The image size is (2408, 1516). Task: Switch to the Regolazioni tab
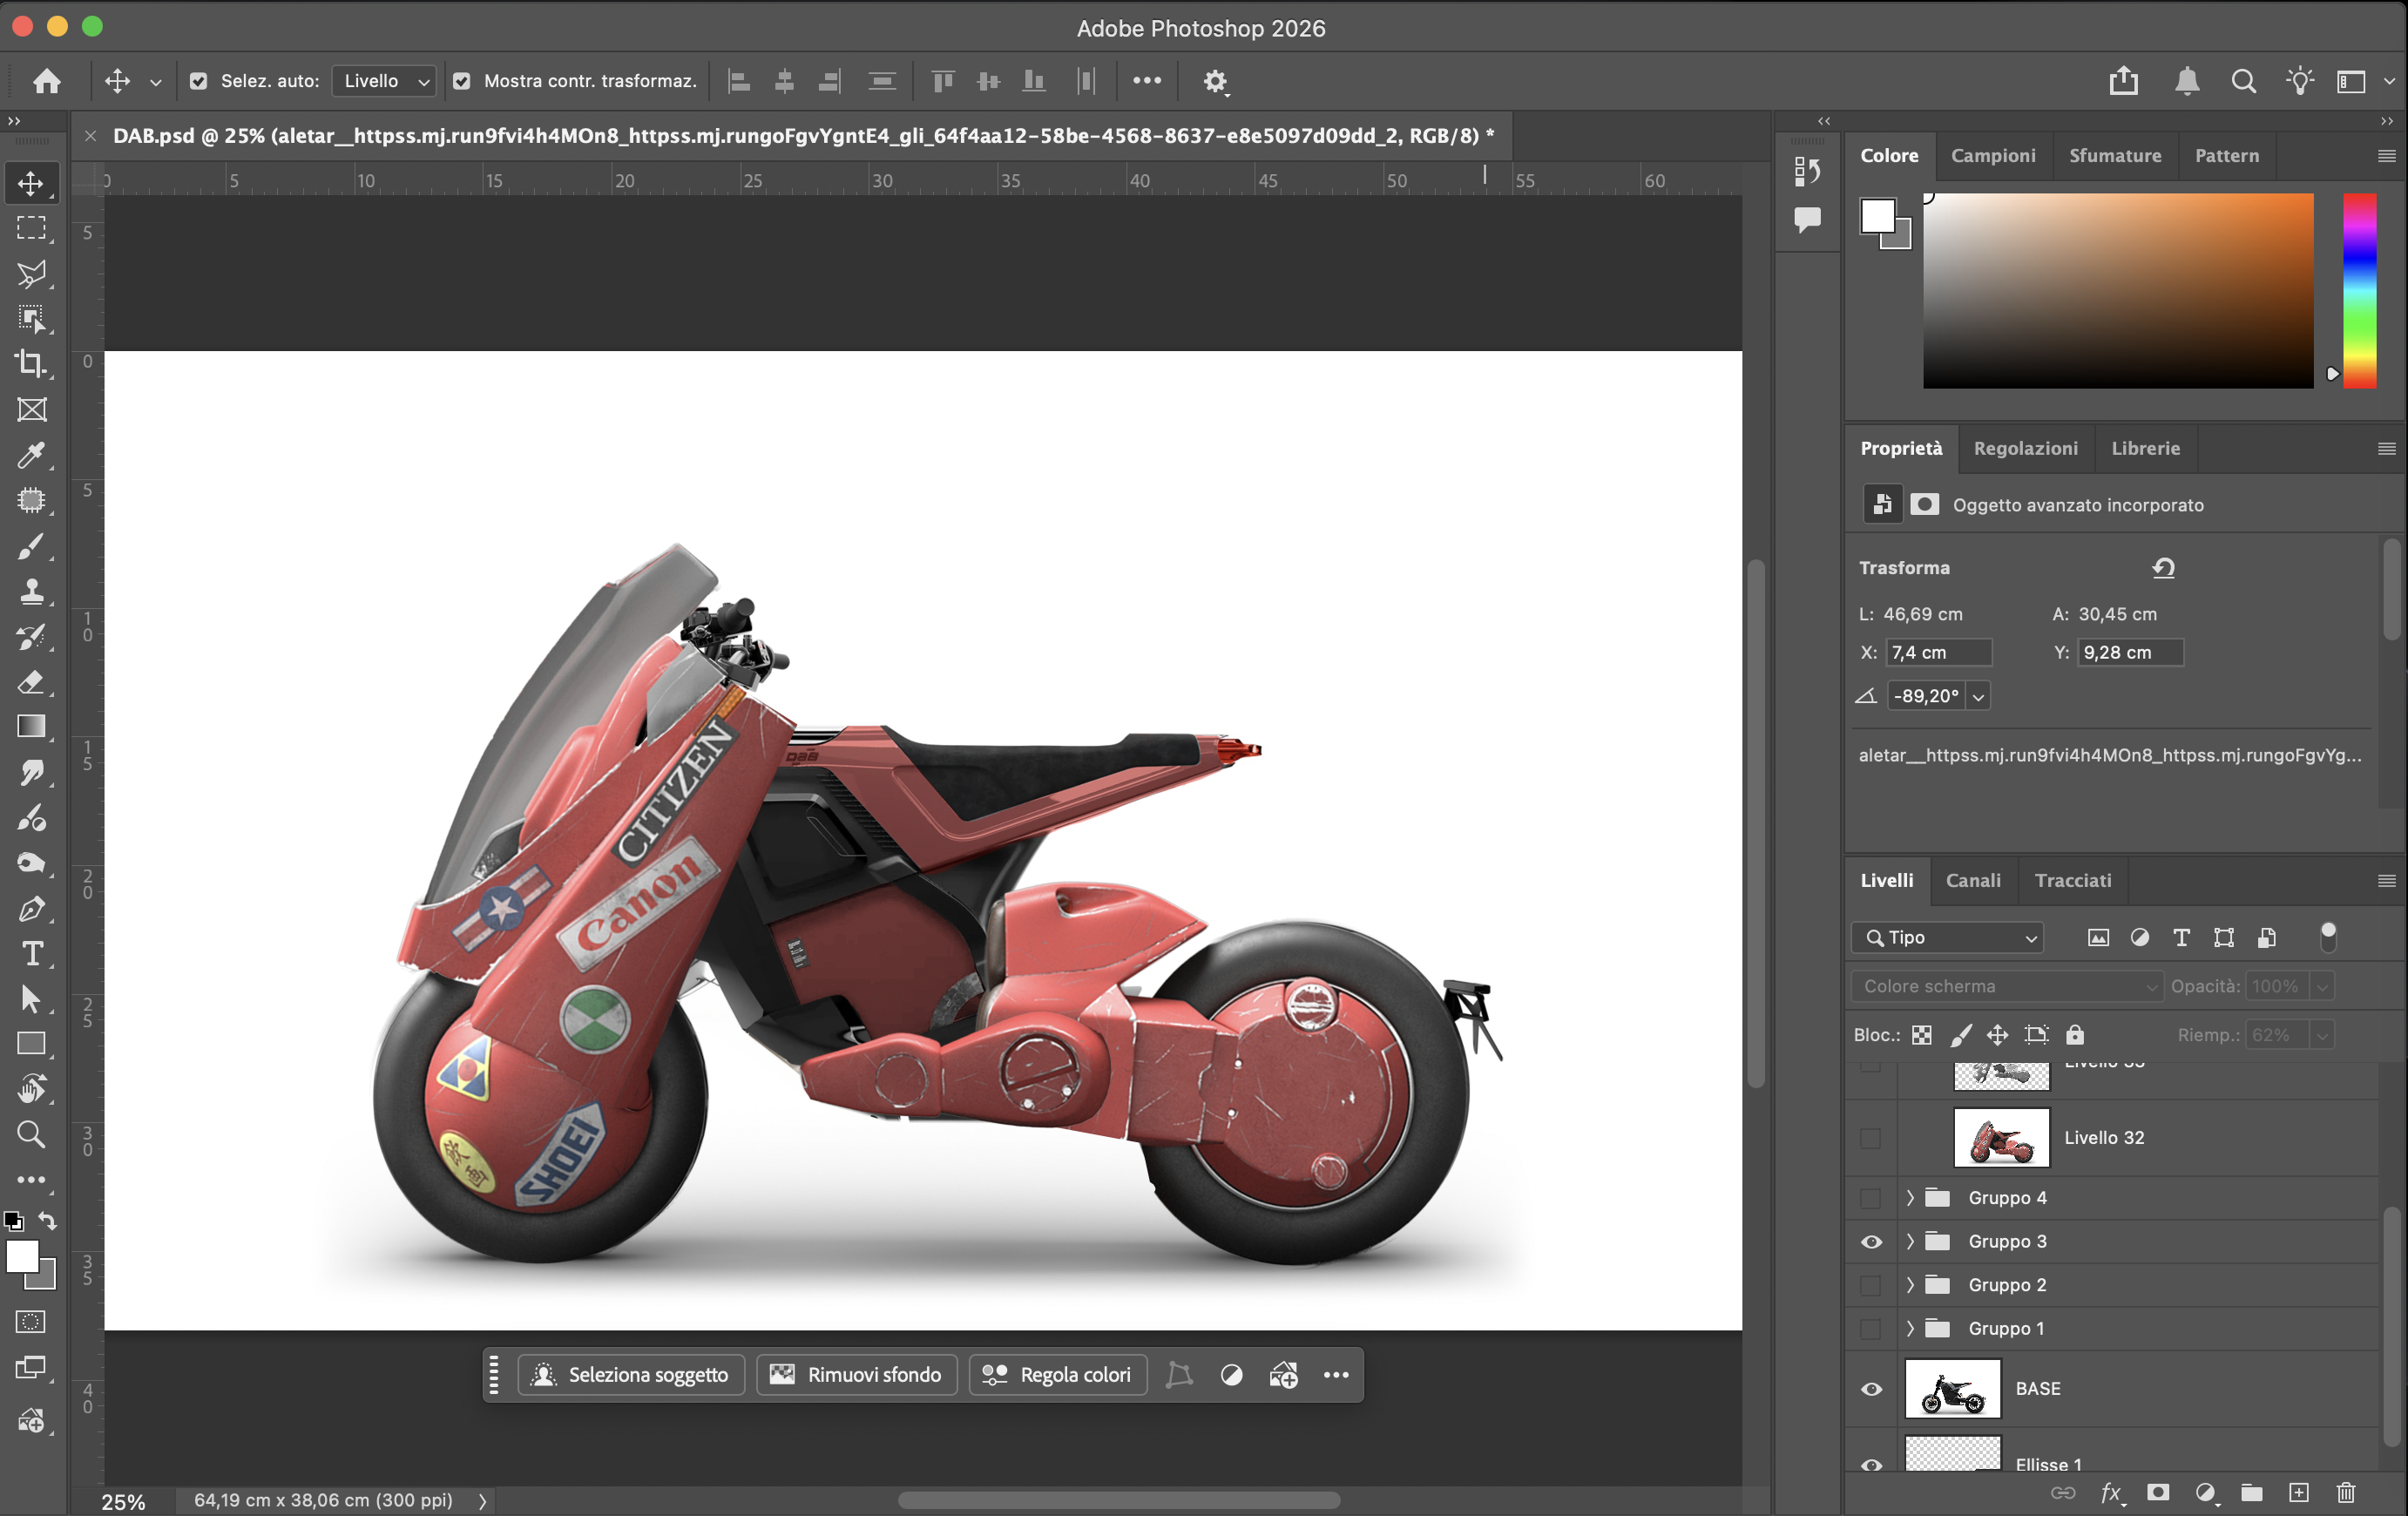[x=2025, y=449]
